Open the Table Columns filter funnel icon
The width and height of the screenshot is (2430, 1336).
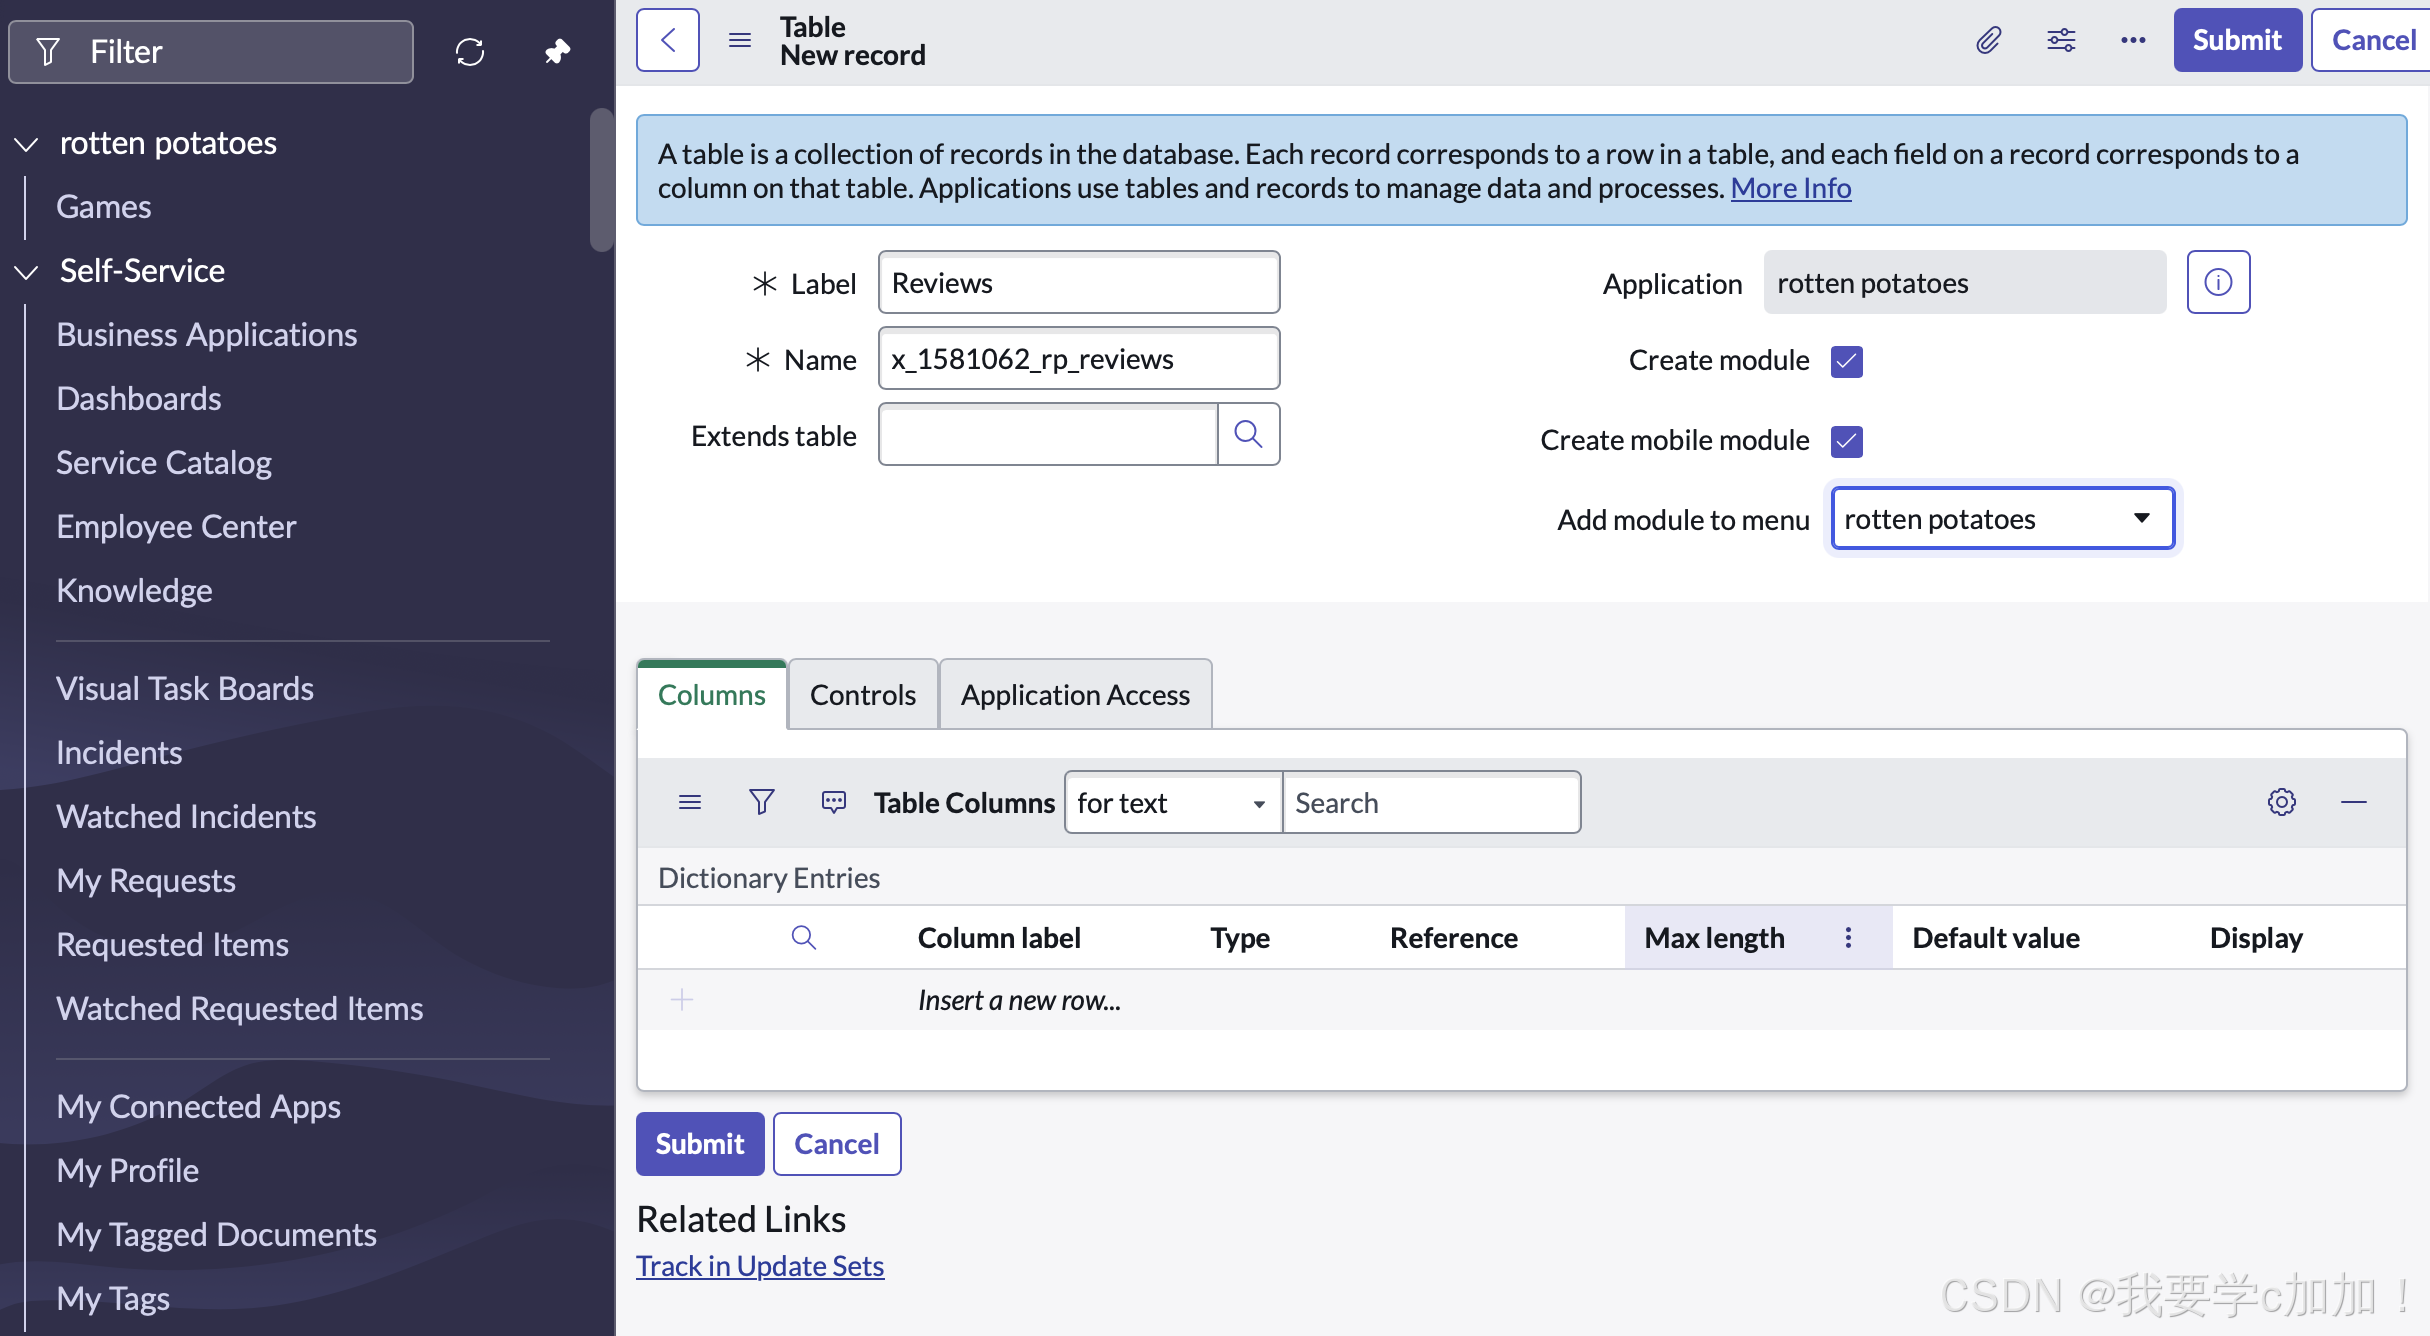point(761,802)
